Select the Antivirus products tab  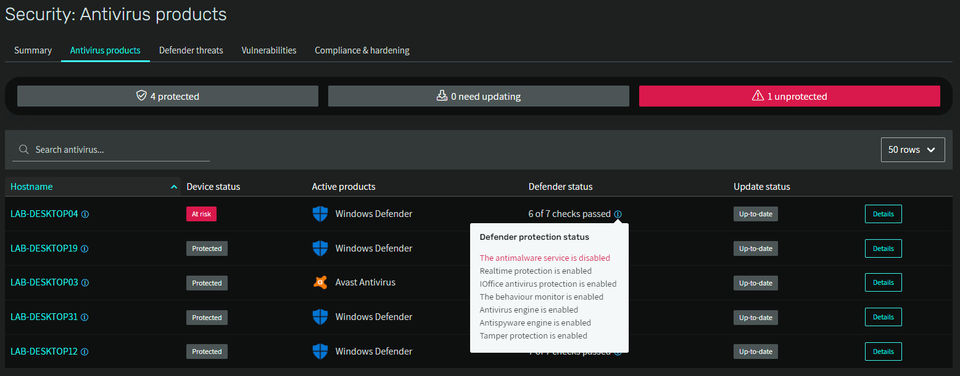[x=105, y=50]
